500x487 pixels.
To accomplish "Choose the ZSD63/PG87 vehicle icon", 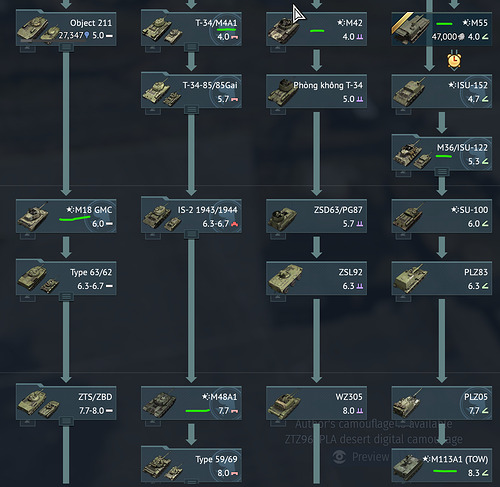I will 283,217.
